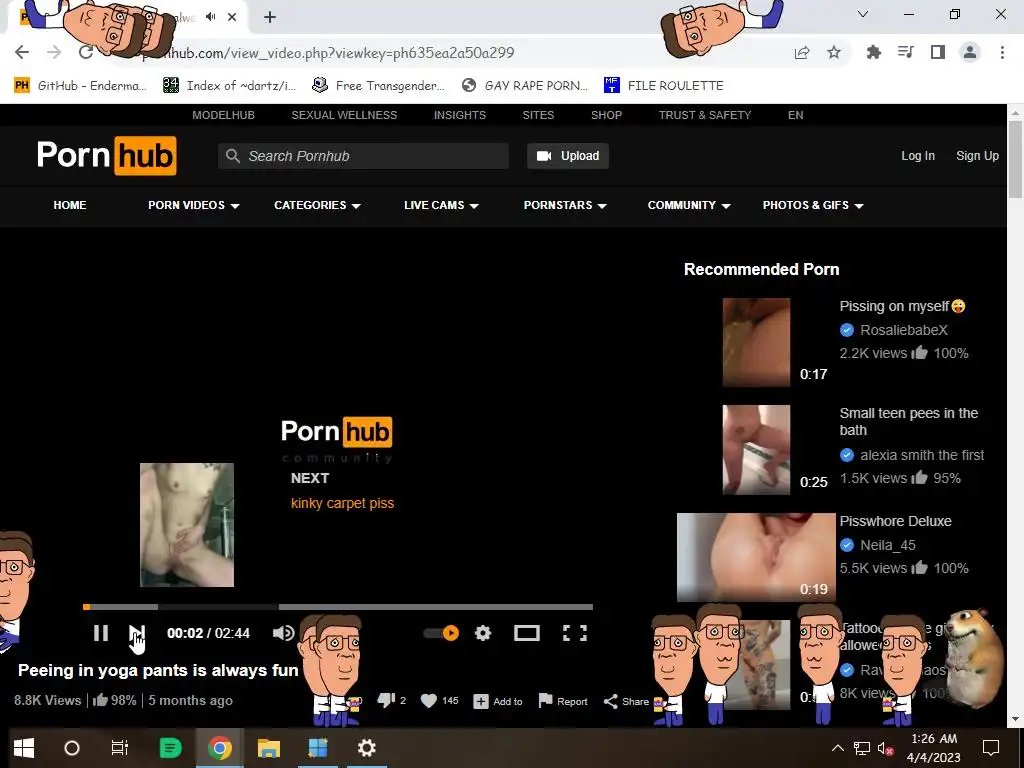Go back using the browser back arrow
Viewport: 1024px width, 768px height.
[22, 52]
